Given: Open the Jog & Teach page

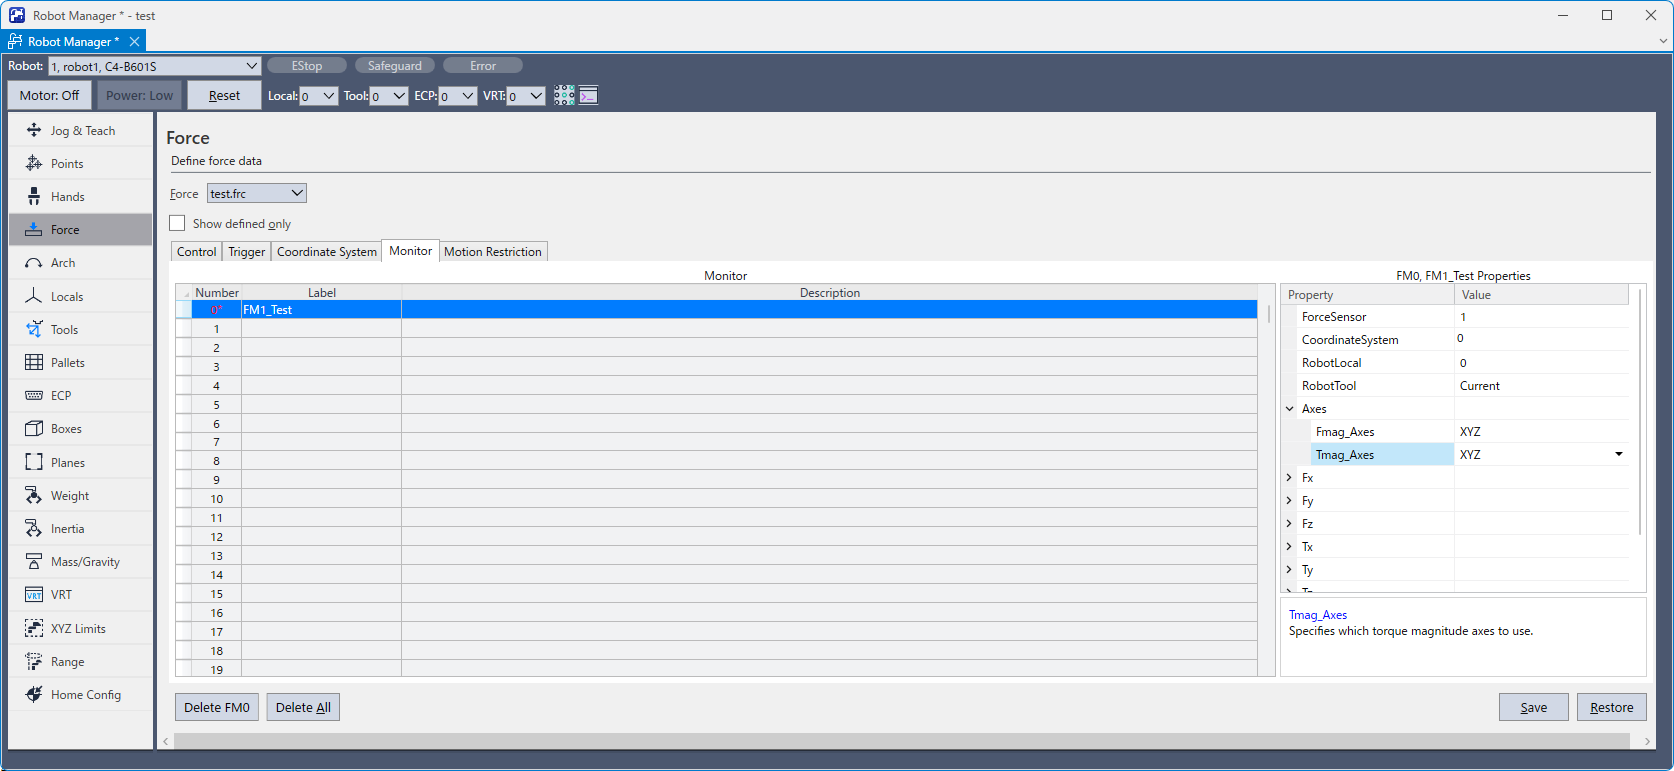Looking at the screenshot, I should coord(82,131).
